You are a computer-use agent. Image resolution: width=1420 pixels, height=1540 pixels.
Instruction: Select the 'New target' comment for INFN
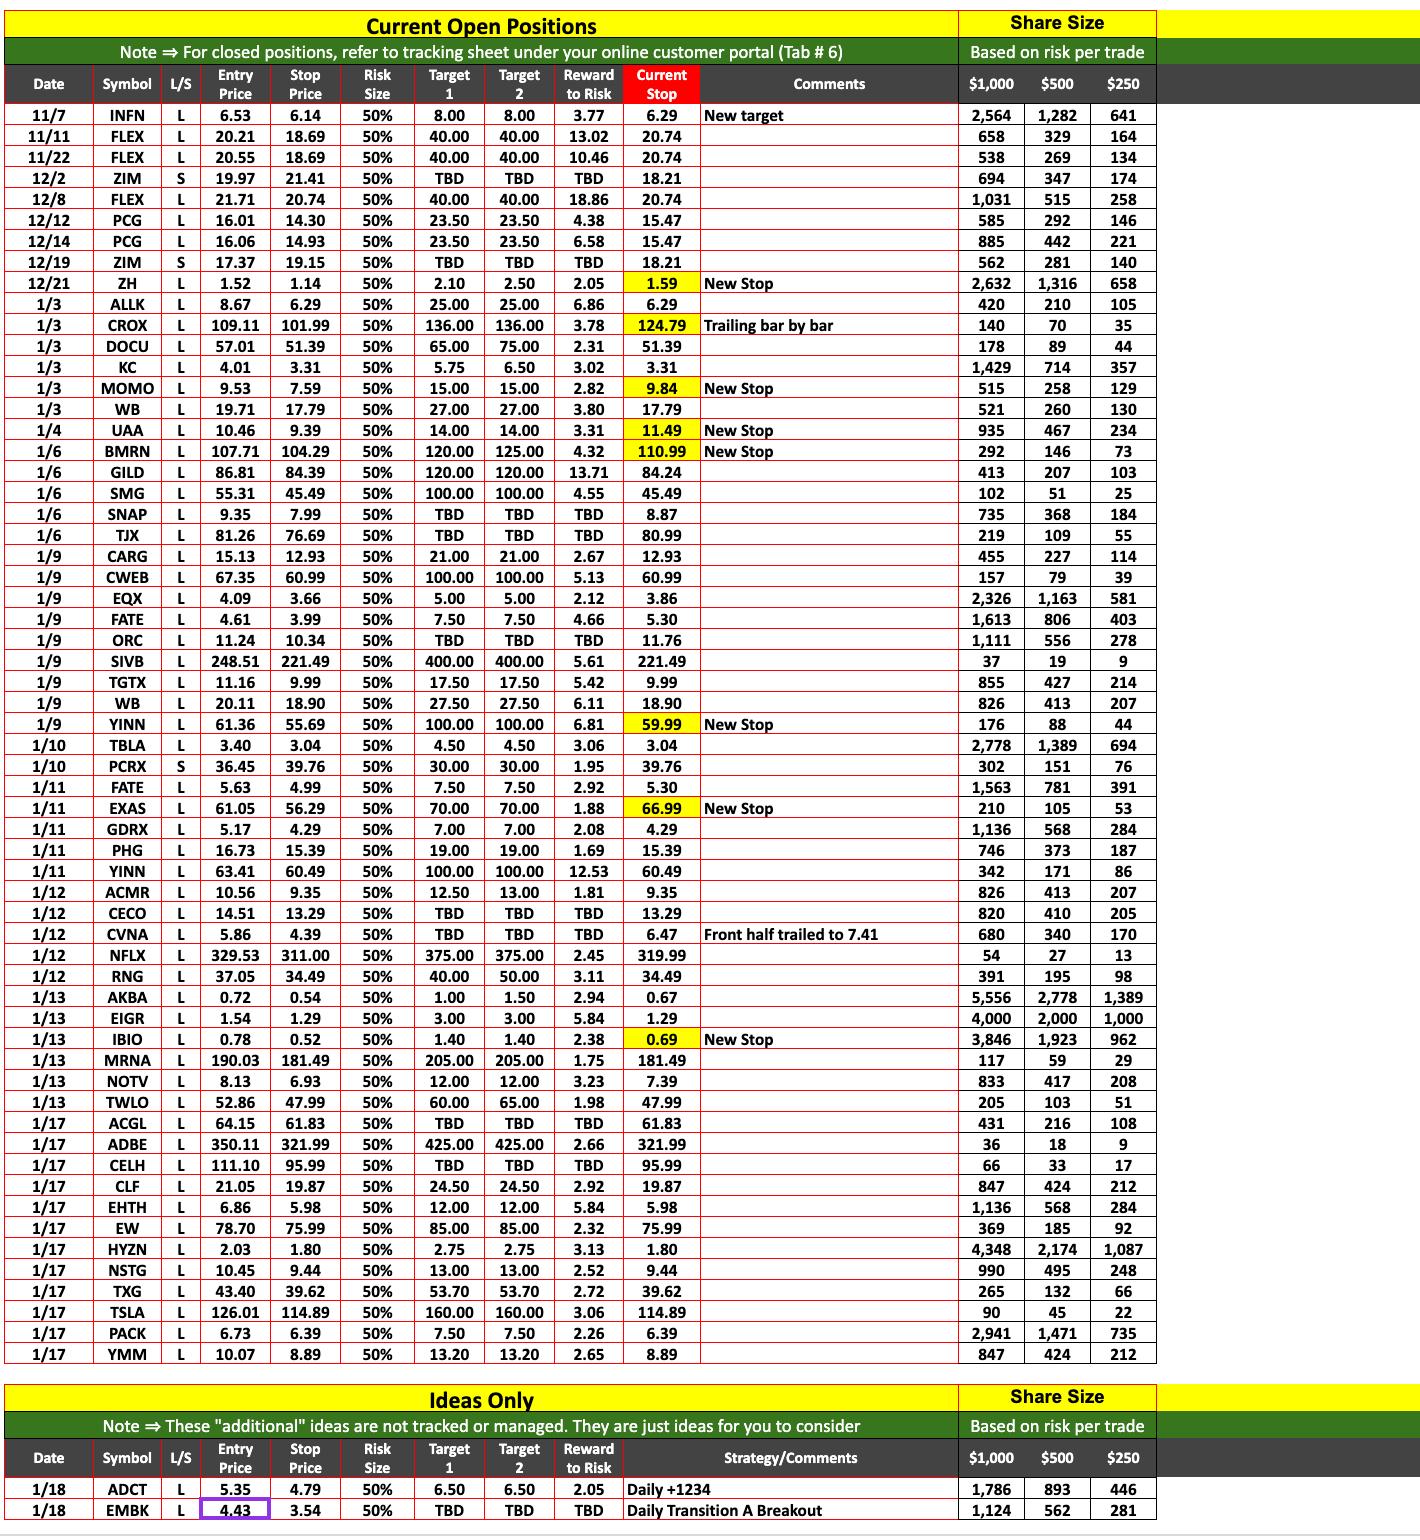pos(743,115)
